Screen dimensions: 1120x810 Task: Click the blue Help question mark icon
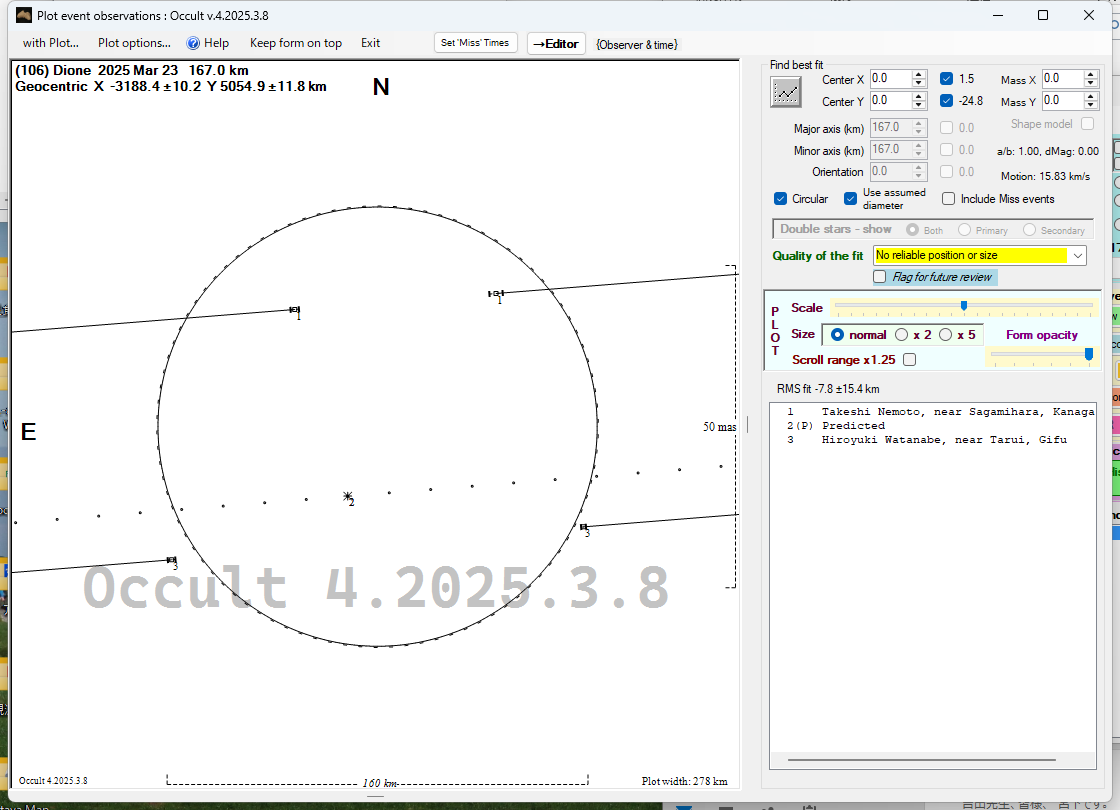pos(193,43)
